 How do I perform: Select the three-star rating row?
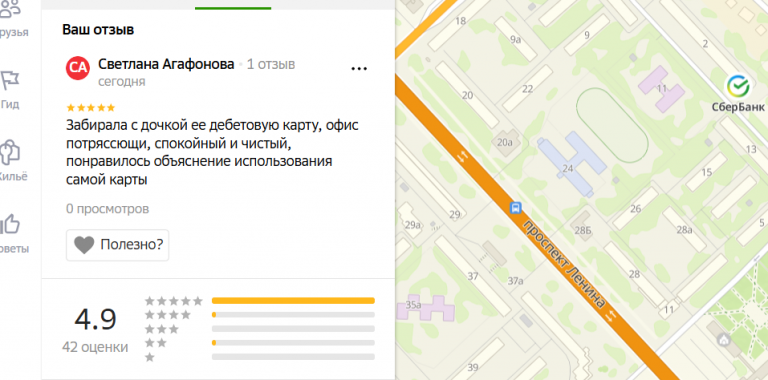tap(260, 329)
